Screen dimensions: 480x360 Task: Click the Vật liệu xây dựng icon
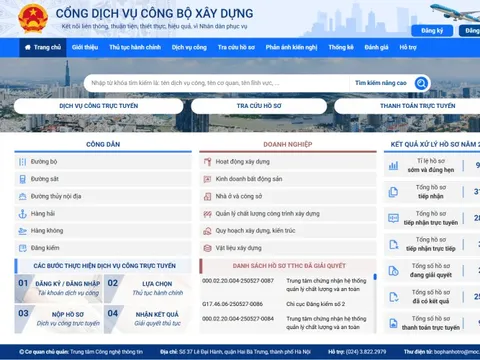[207, 248]
